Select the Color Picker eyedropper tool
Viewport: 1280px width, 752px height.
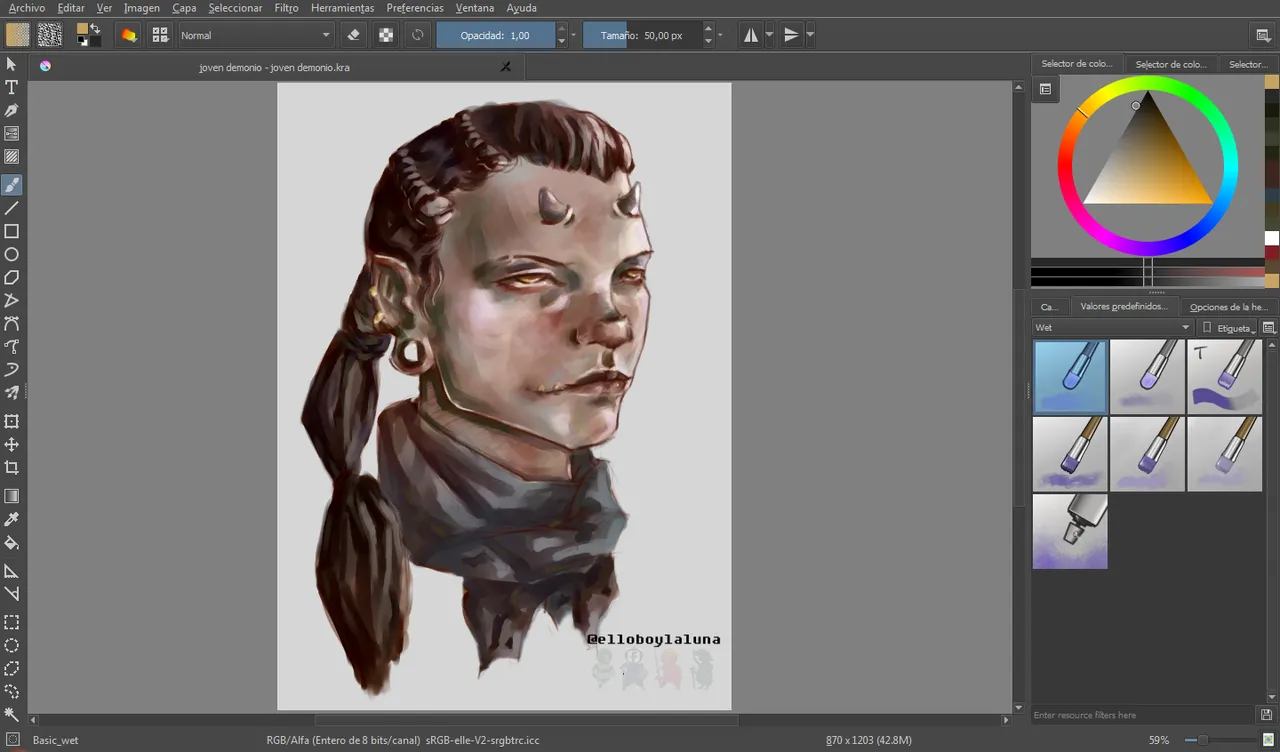12,519
